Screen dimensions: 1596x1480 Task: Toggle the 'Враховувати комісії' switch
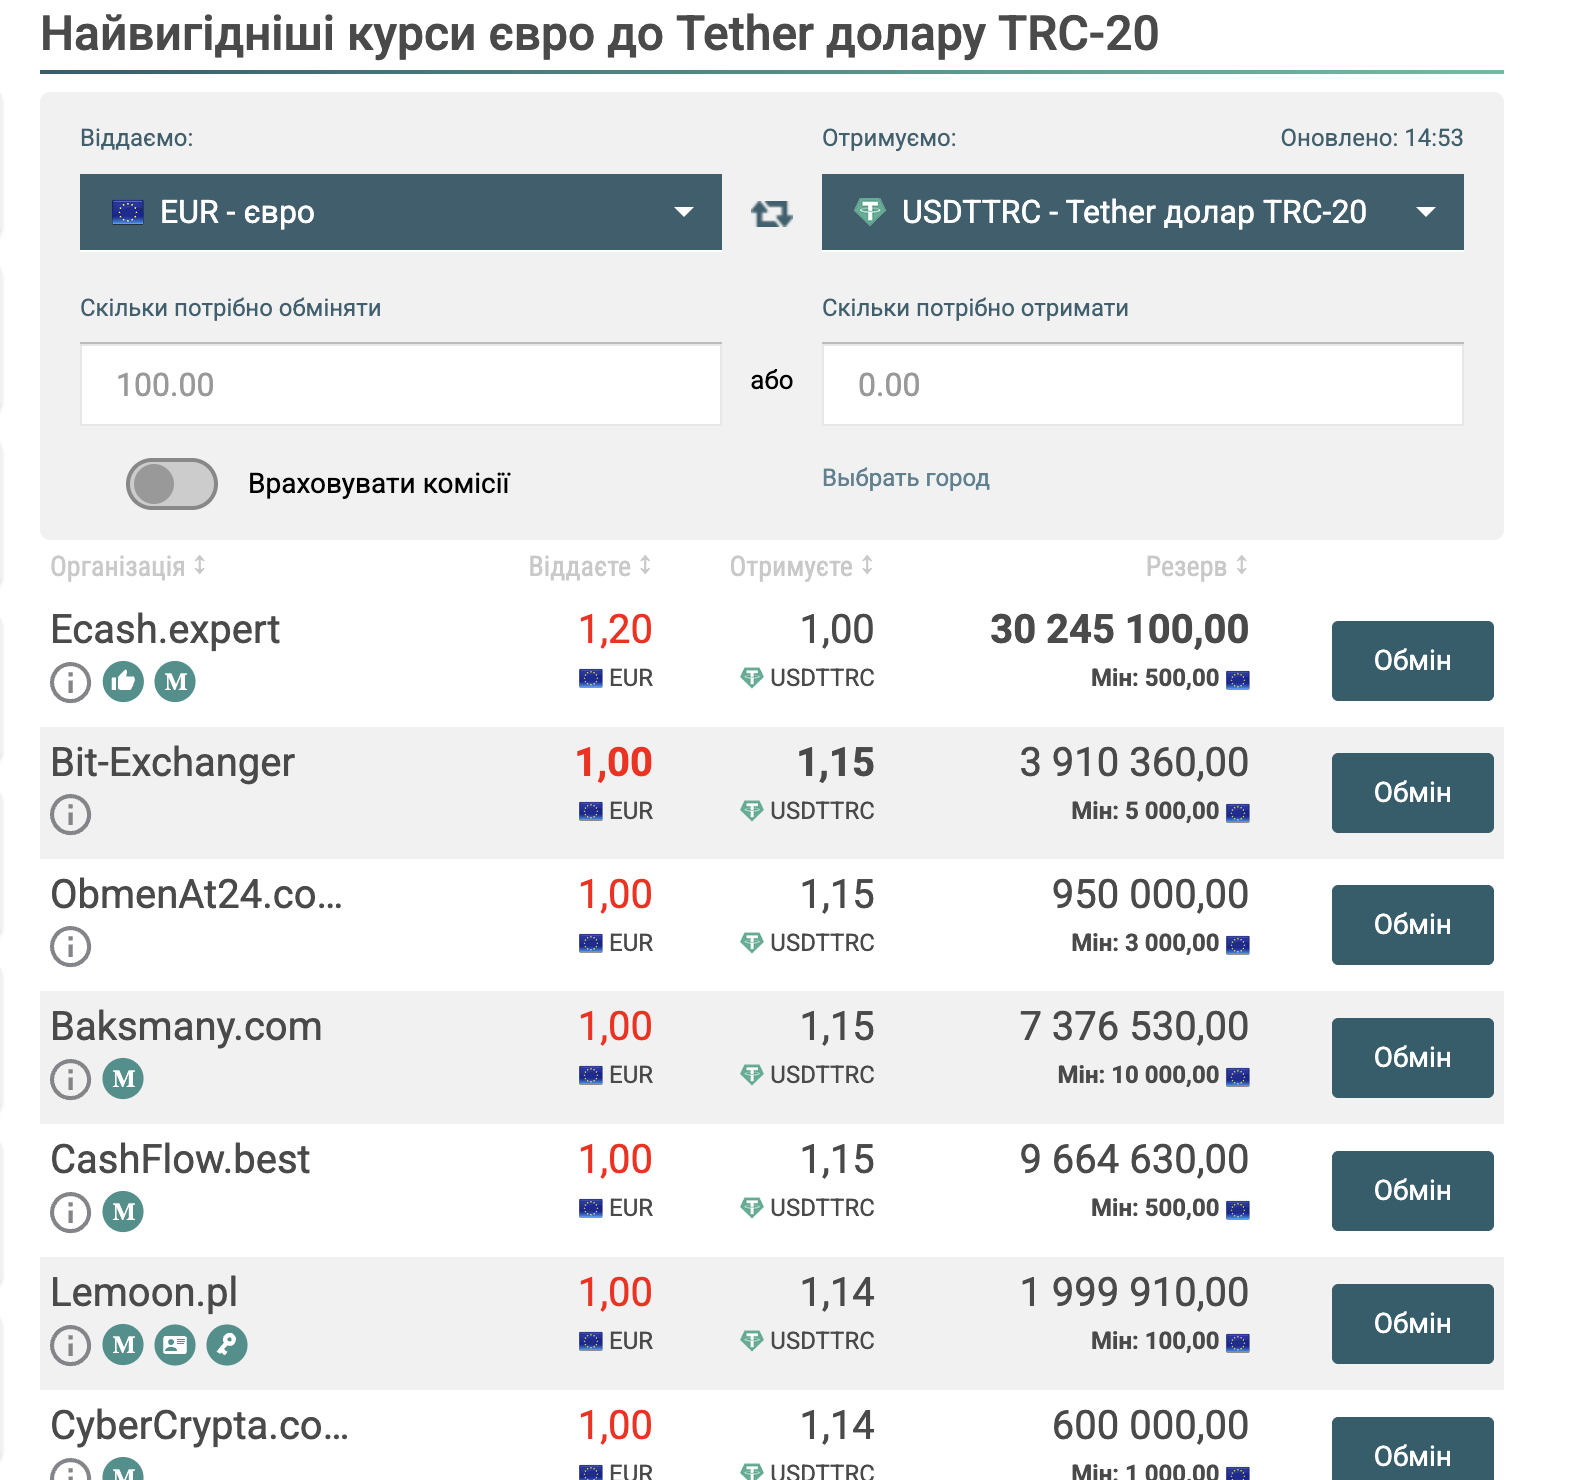tap(172, 484)
